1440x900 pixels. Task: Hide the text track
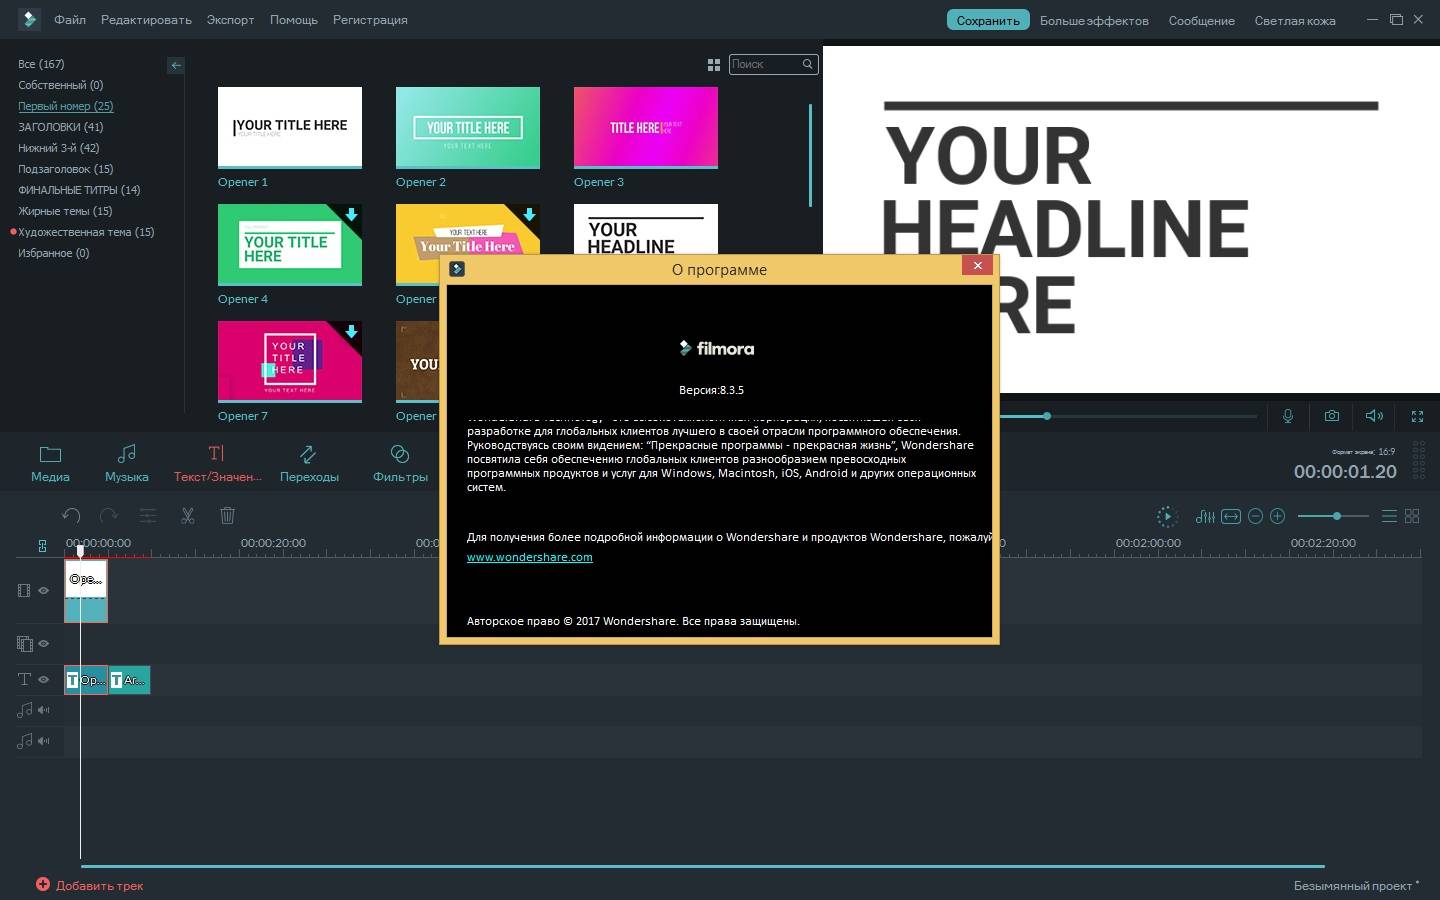point(44,679)
